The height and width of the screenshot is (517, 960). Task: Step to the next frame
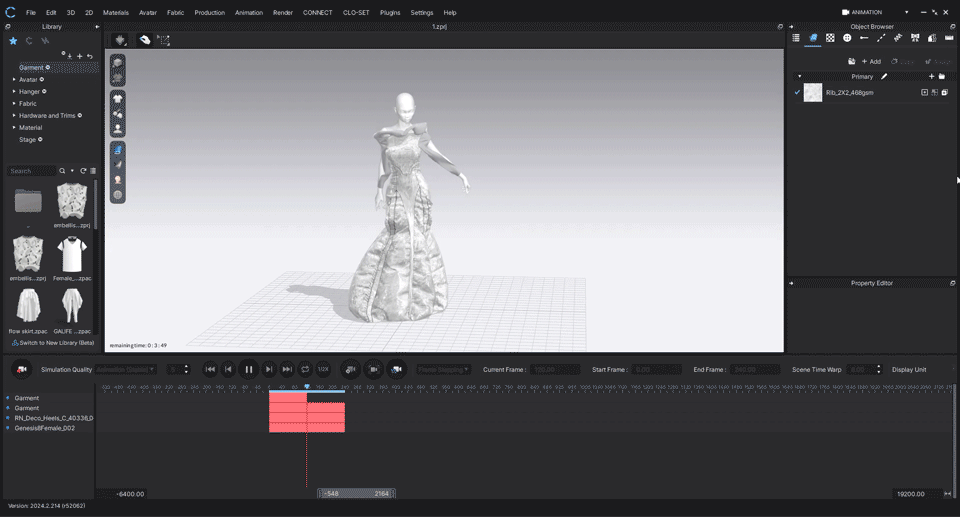[x=268, y=369]
